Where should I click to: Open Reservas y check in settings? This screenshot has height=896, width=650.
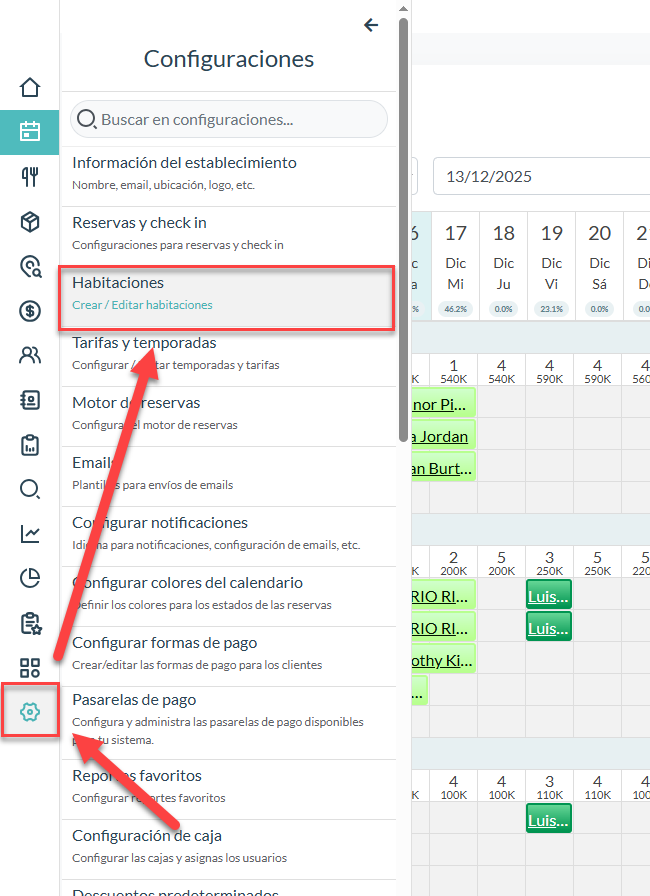click(229, 232)
